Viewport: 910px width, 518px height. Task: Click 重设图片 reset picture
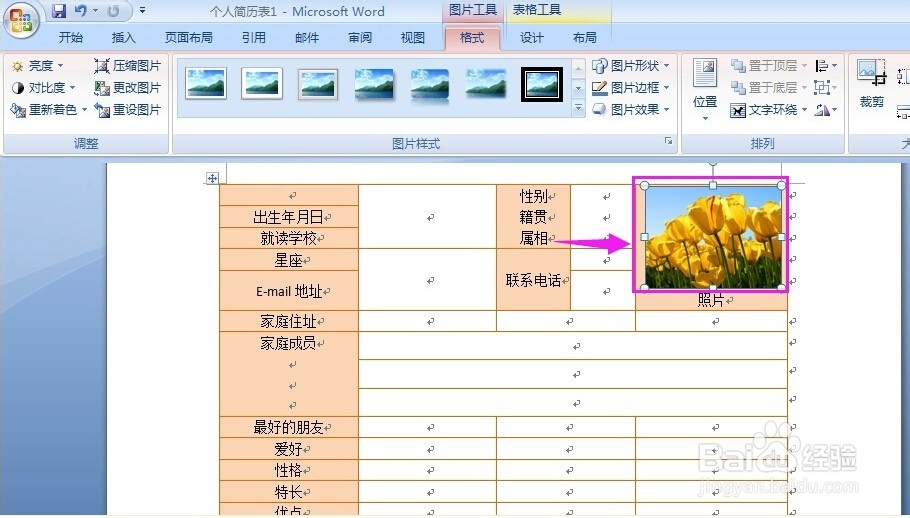coord(128,110)
